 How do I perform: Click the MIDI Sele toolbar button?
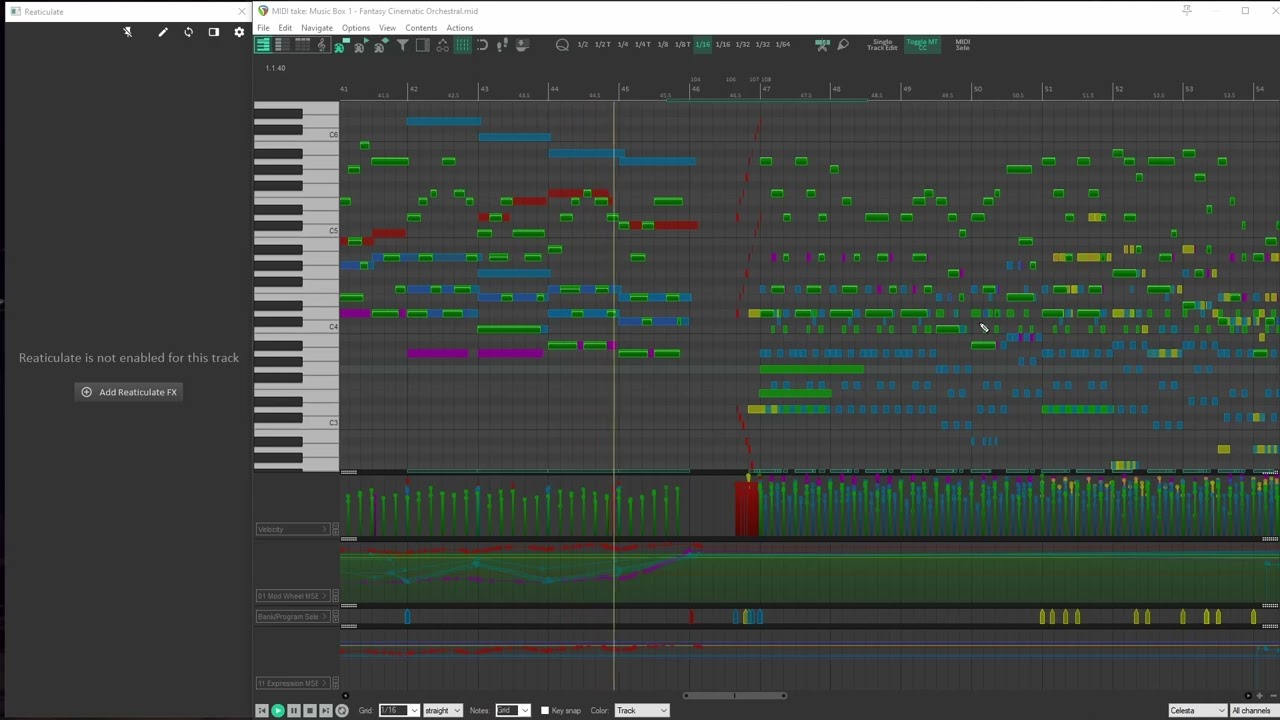coord(962,45)
